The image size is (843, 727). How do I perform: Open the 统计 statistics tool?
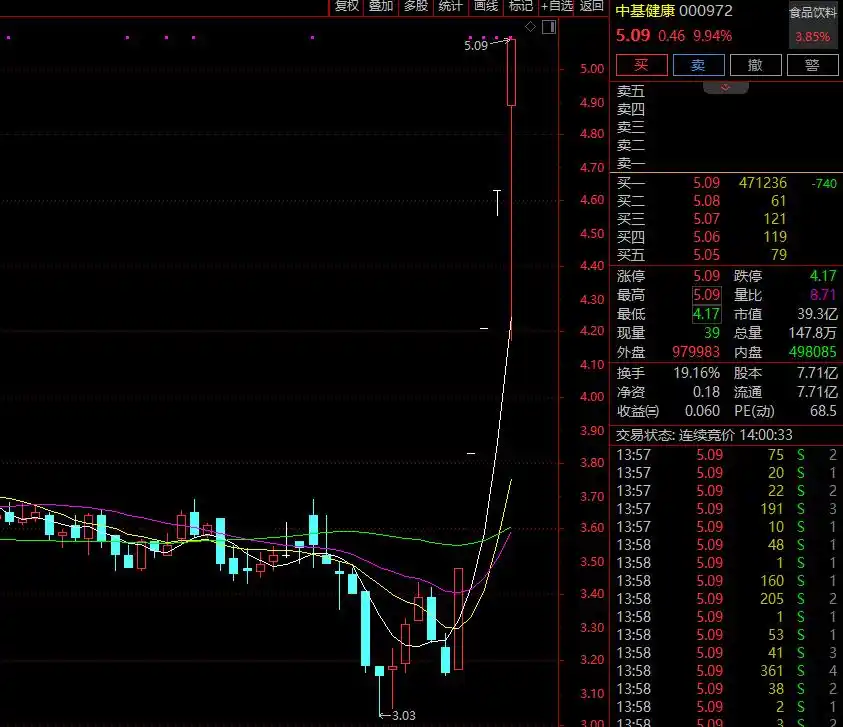coord(449,6)
